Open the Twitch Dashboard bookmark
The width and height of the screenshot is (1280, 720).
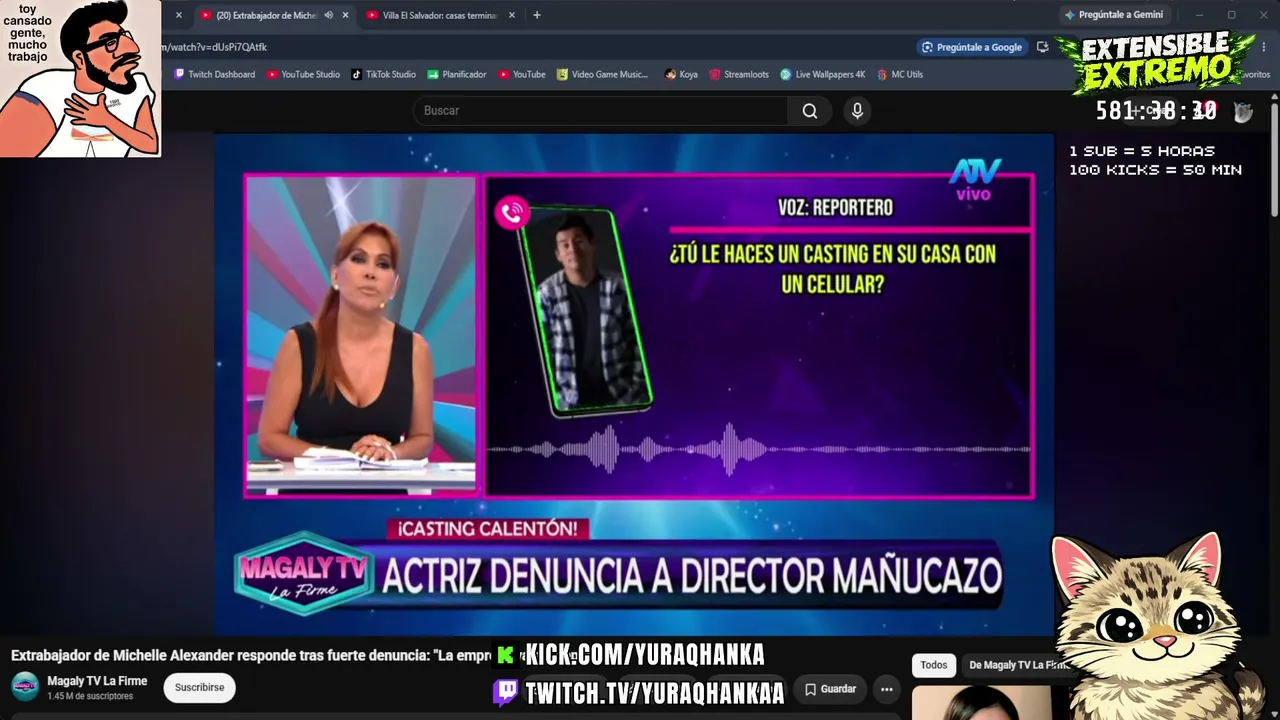click(x=214, y=74)
